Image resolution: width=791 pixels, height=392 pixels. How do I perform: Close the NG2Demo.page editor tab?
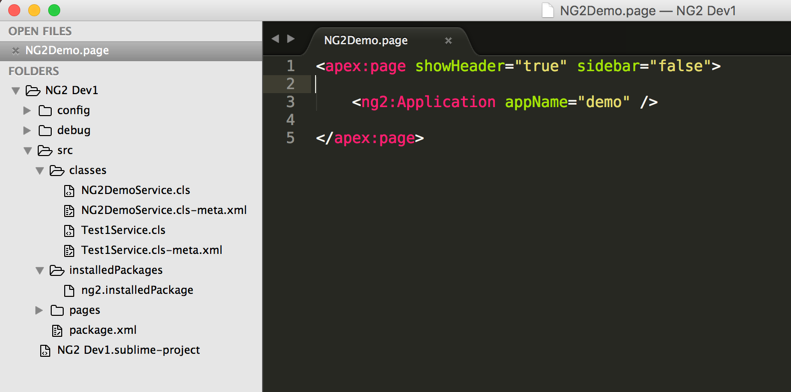tap(448, 40)
